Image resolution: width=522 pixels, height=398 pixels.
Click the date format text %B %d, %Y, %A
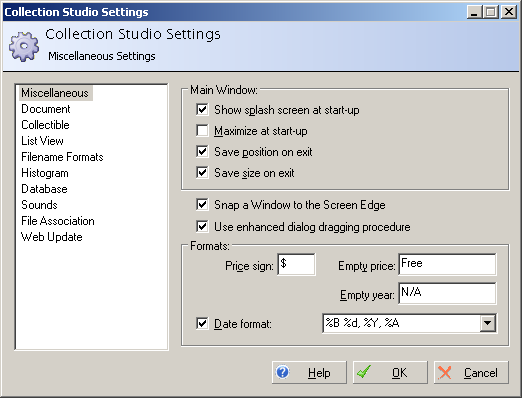pyautogui.click(x=362, y=323)
